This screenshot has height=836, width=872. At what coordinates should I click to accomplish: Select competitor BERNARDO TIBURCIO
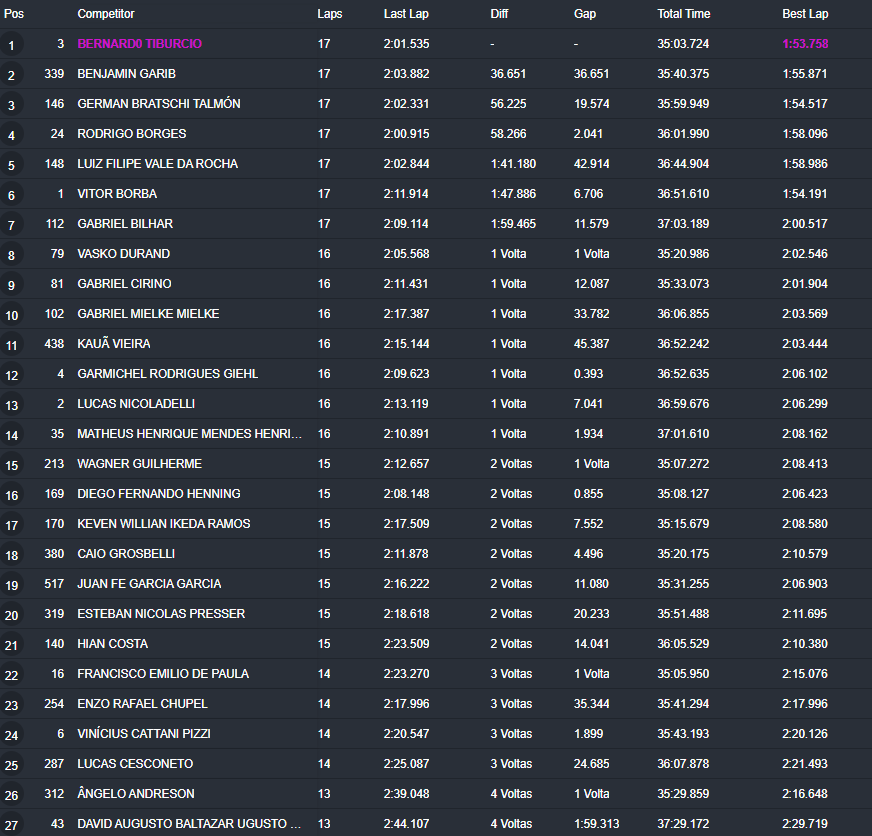click(x=140, y=44)
